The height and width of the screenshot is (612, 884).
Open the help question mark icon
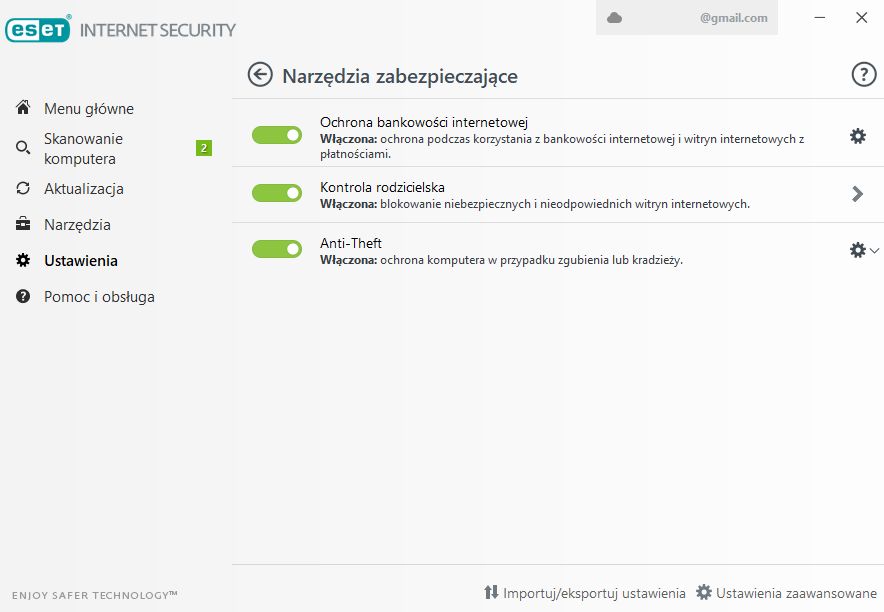point(862,74)
